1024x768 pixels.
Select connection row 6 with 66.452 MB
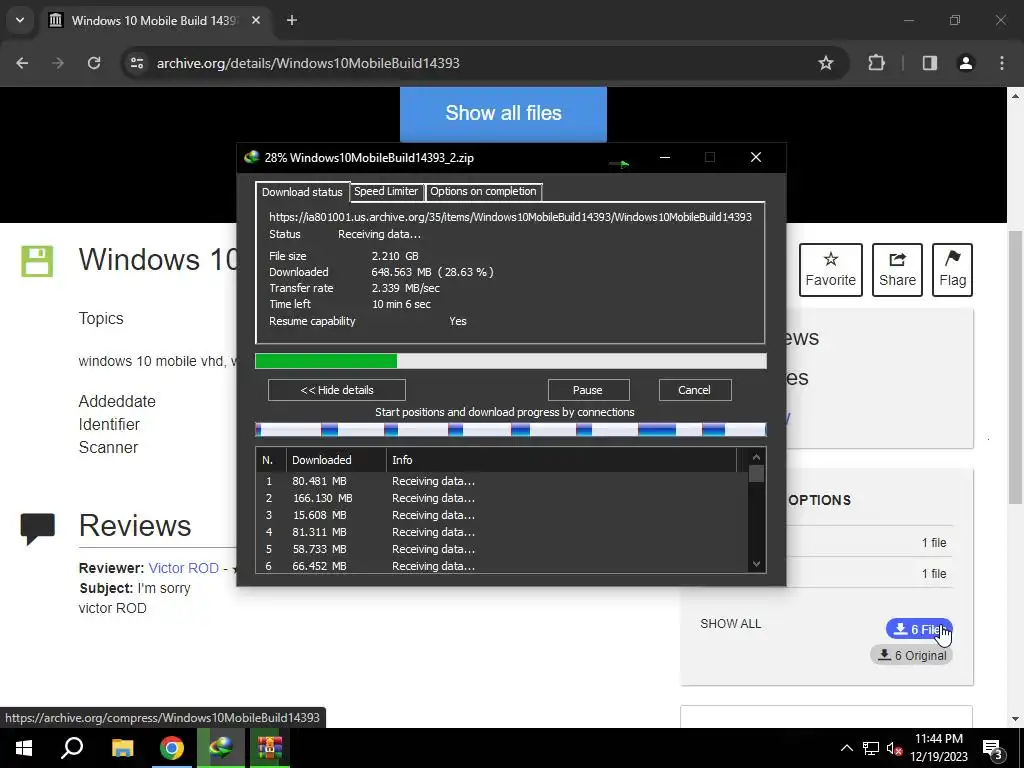pos(502,566)
